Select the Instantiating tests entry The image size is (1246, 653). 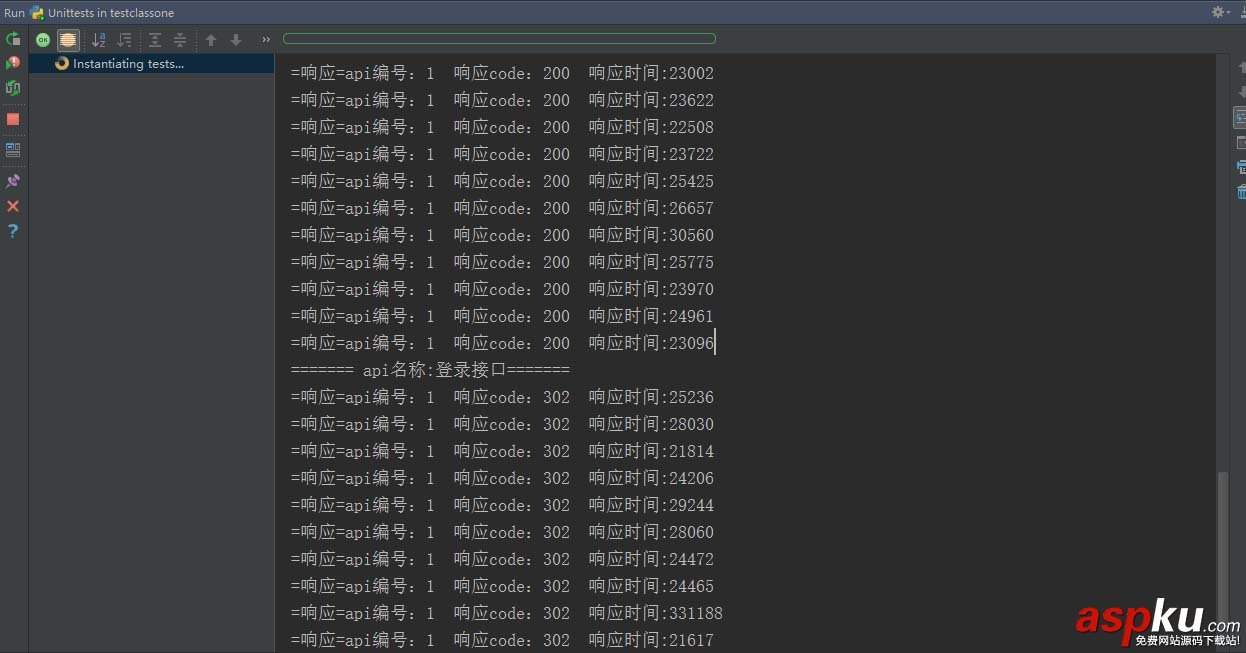tap(127, 63)
